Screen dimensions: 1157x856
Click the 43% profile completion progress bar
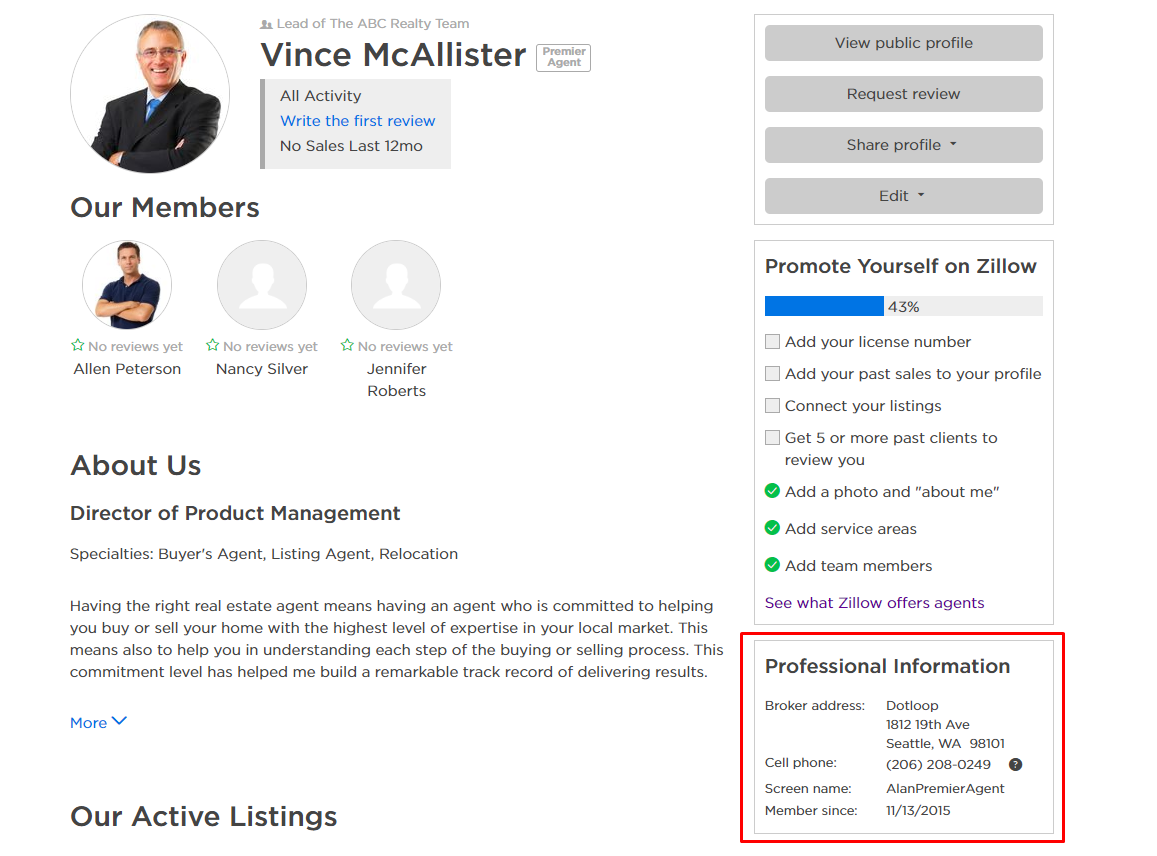(903, 306)
